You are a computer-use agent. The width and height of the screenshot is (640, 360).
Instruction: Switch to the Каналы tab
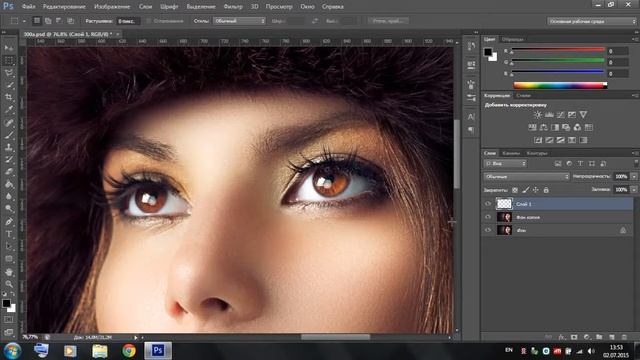[x=511, y=153]
